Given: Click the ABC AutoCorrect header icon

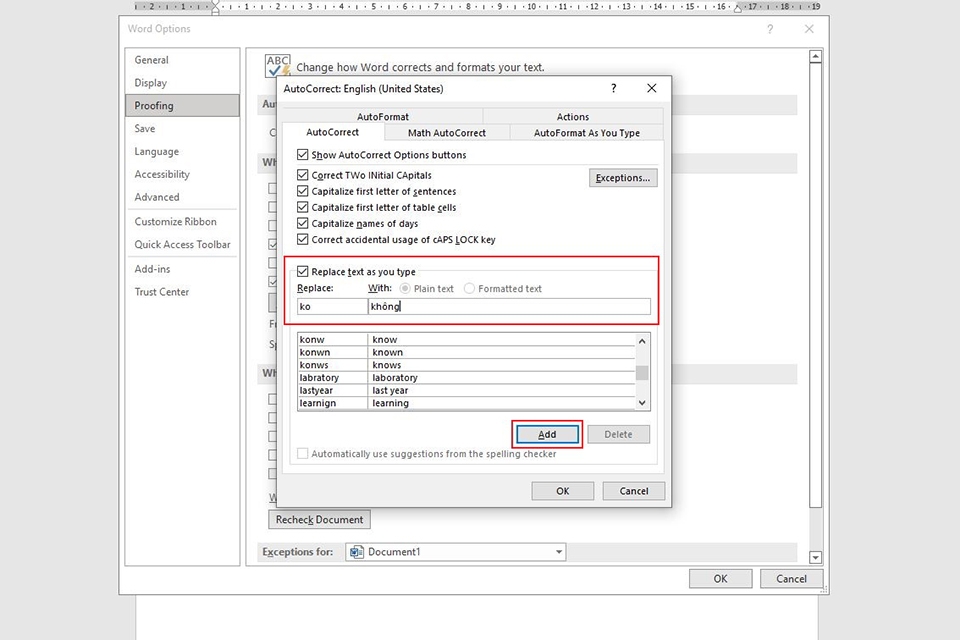Looking at the screenshot, I should 277,63.
